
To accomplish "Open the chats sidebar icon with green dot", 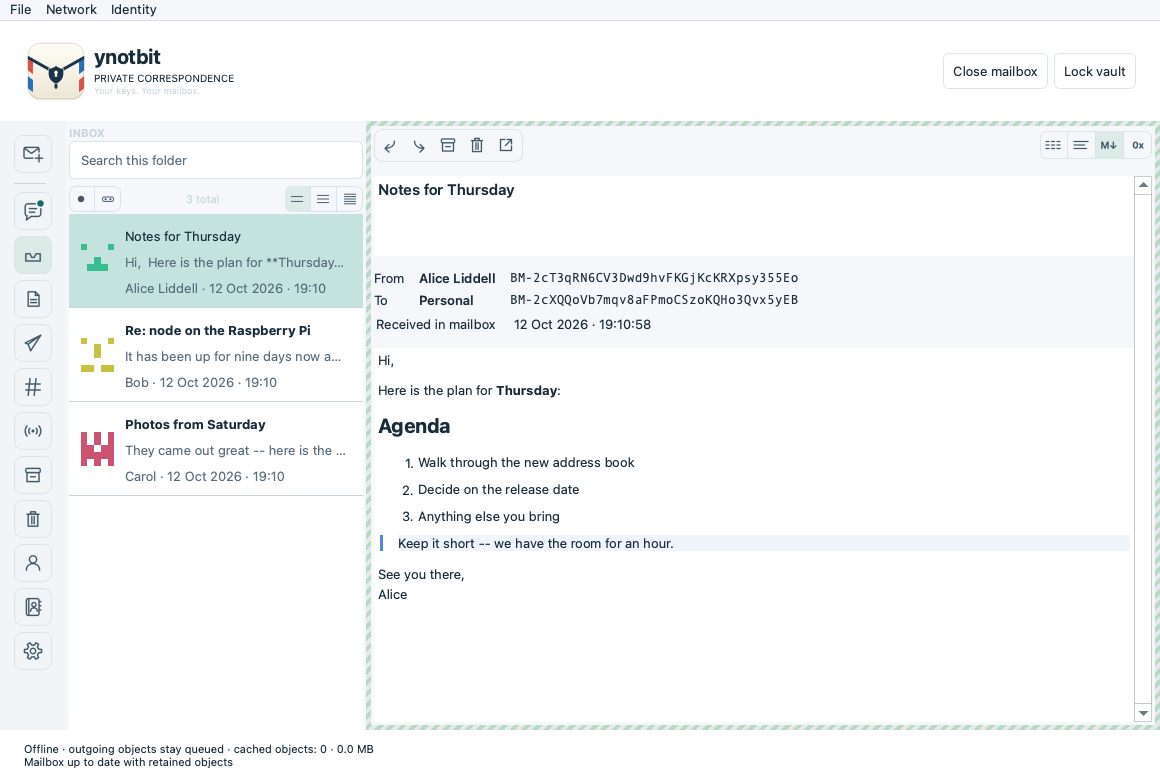I will pyautogui.click(x=33, y=211).
